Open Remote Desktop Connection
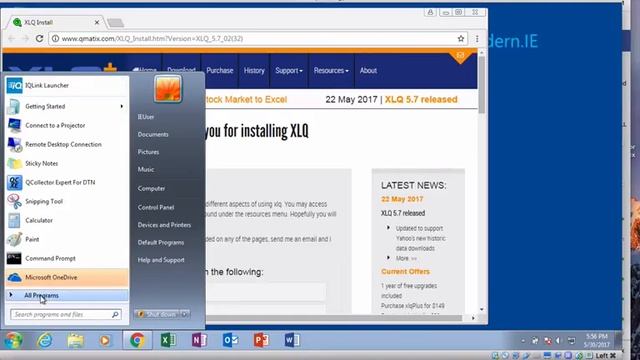Screen dimensions: 640x360 click(x=67, y=144)
